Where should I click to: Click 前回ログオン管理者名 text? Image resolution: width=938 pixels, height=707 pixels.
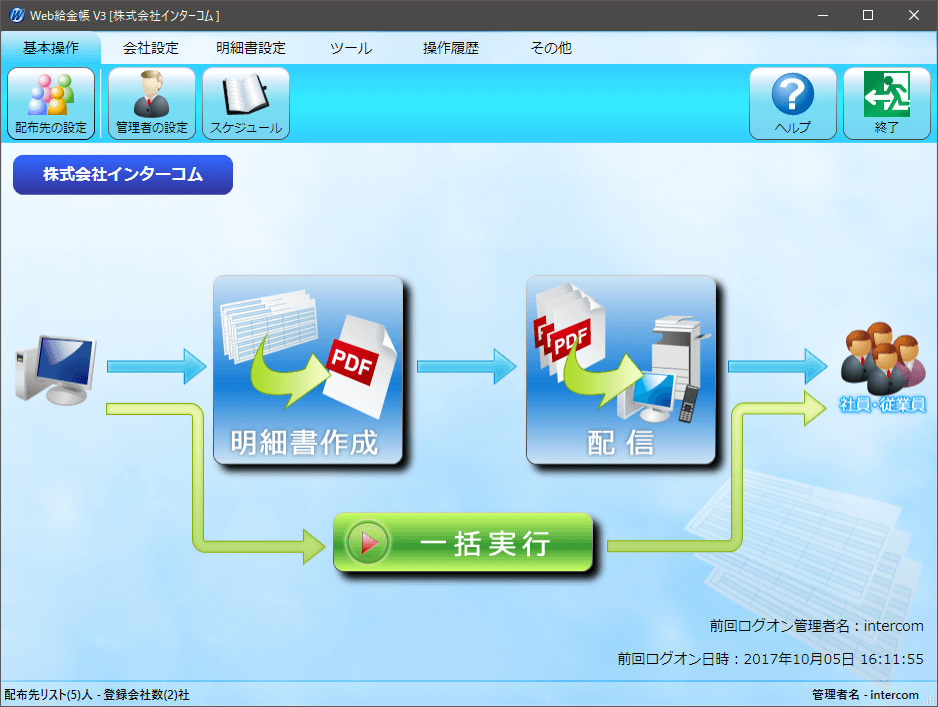click(x=817, y=626)
